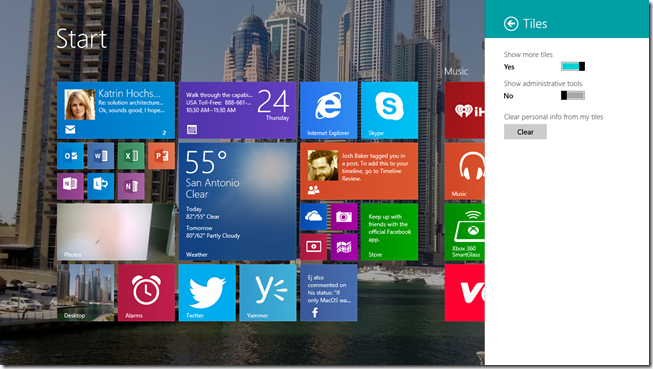
Task: Open the Mail tile from Katrin Hochs
Action: [116, 110]
